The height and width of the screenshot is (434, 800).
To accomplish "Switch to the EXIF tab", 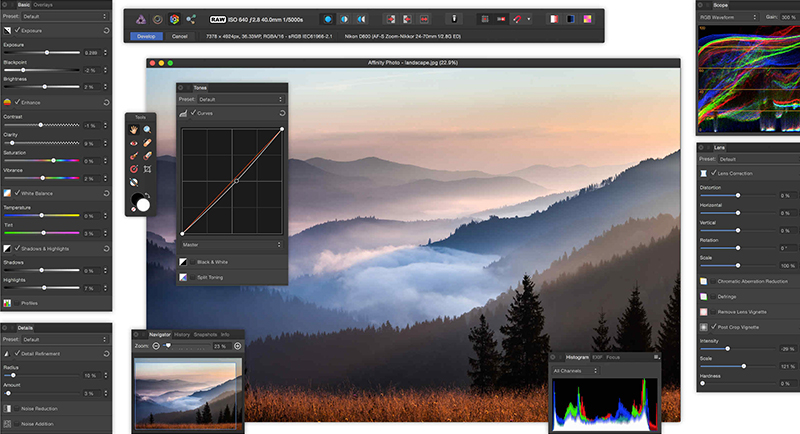I will tap(597, 357).
